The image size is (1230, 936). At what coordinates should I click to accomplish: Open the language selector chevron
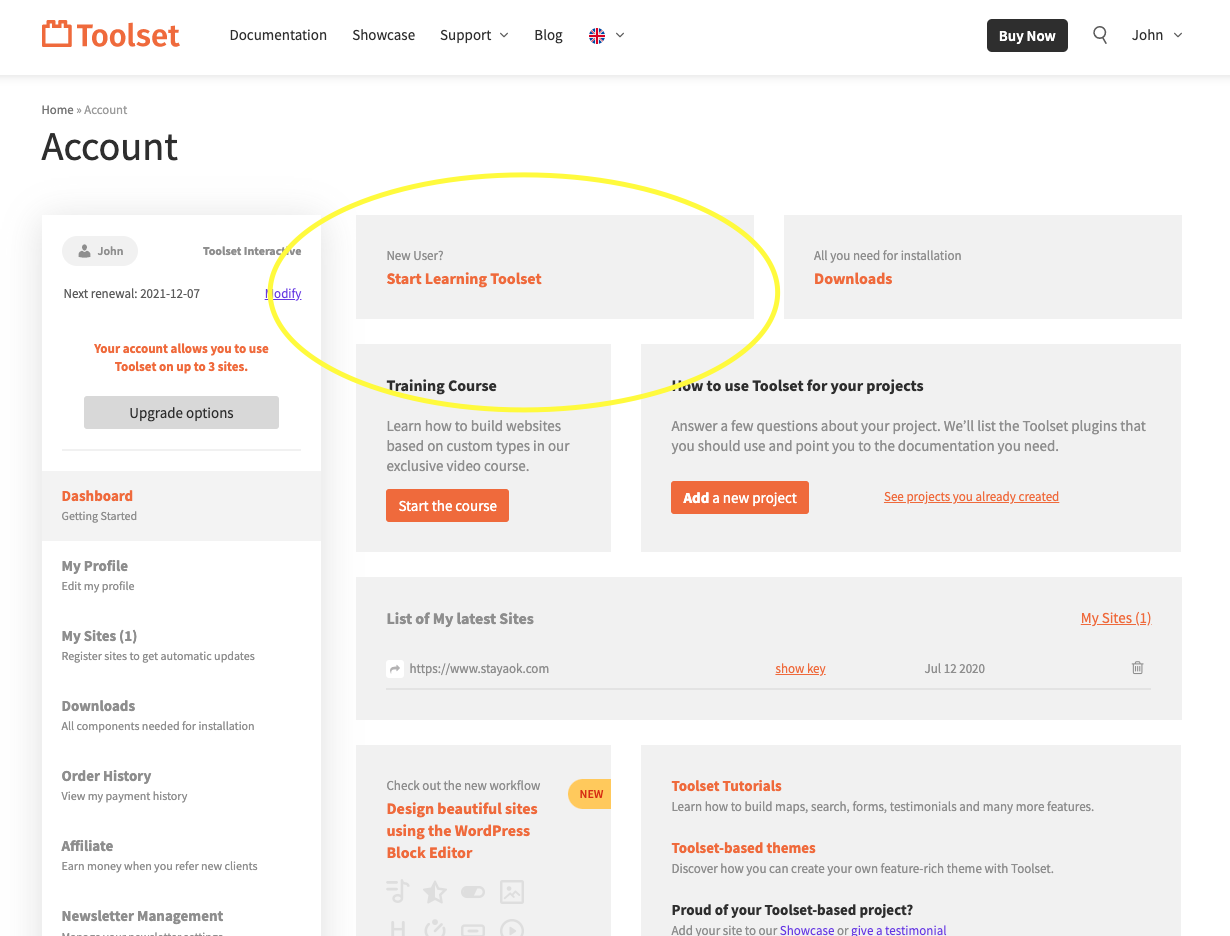620,35
